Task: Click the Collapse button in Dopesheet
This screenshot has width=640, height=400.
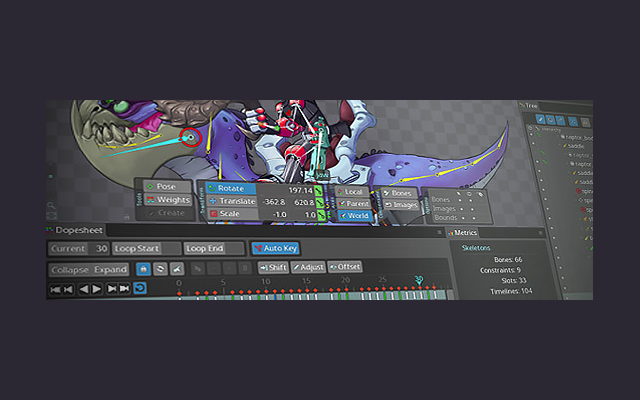Action: point(70,270)
